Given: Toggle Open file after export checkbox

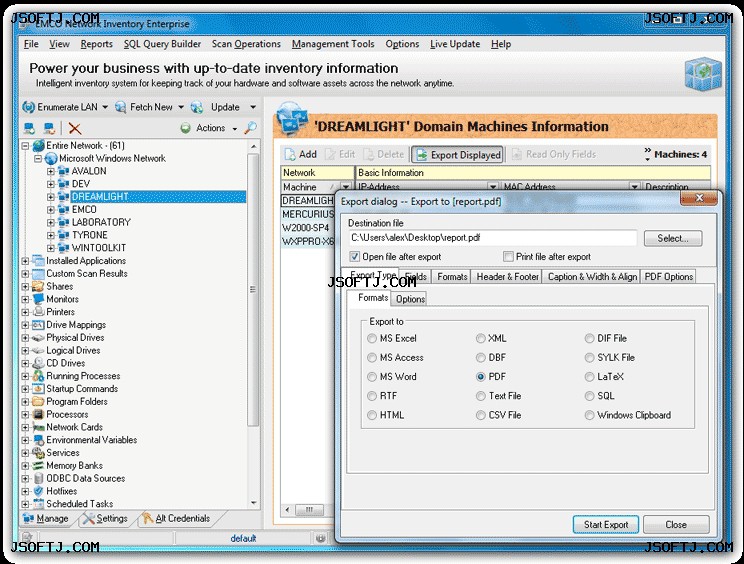Looking at the screenshot, I should [354, 257].
